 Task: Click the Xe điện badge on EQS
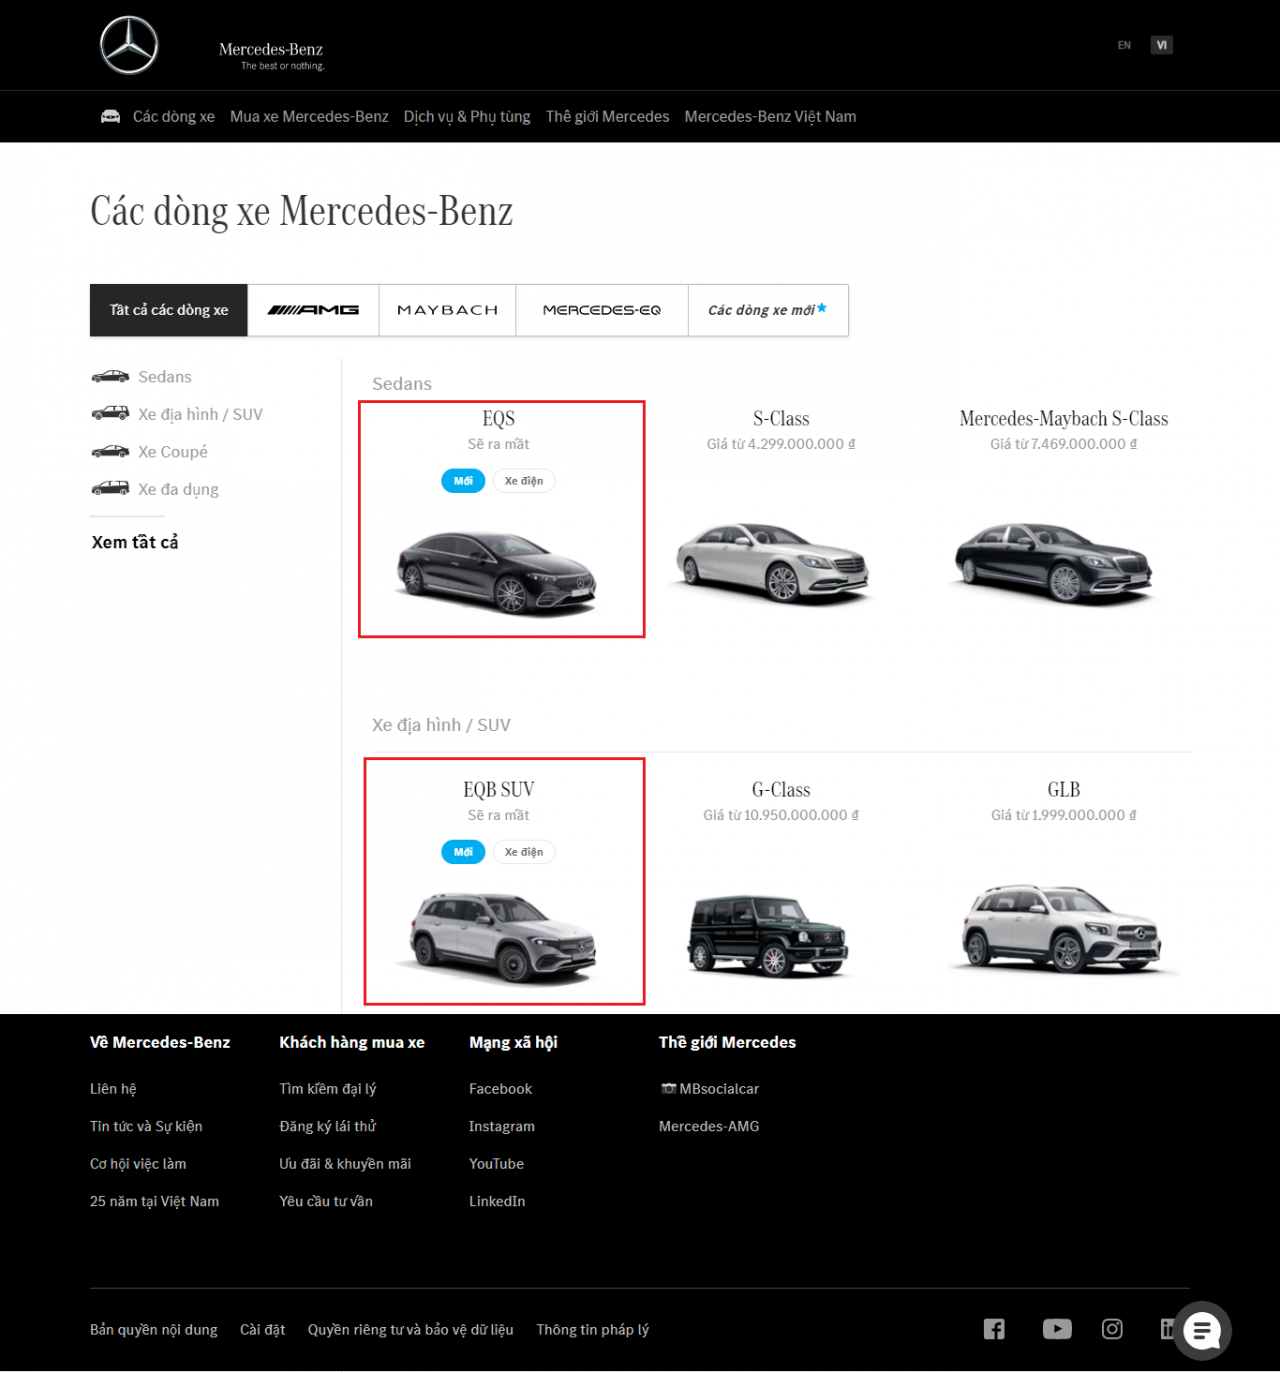pyautogui.click(x=524, y=481)
